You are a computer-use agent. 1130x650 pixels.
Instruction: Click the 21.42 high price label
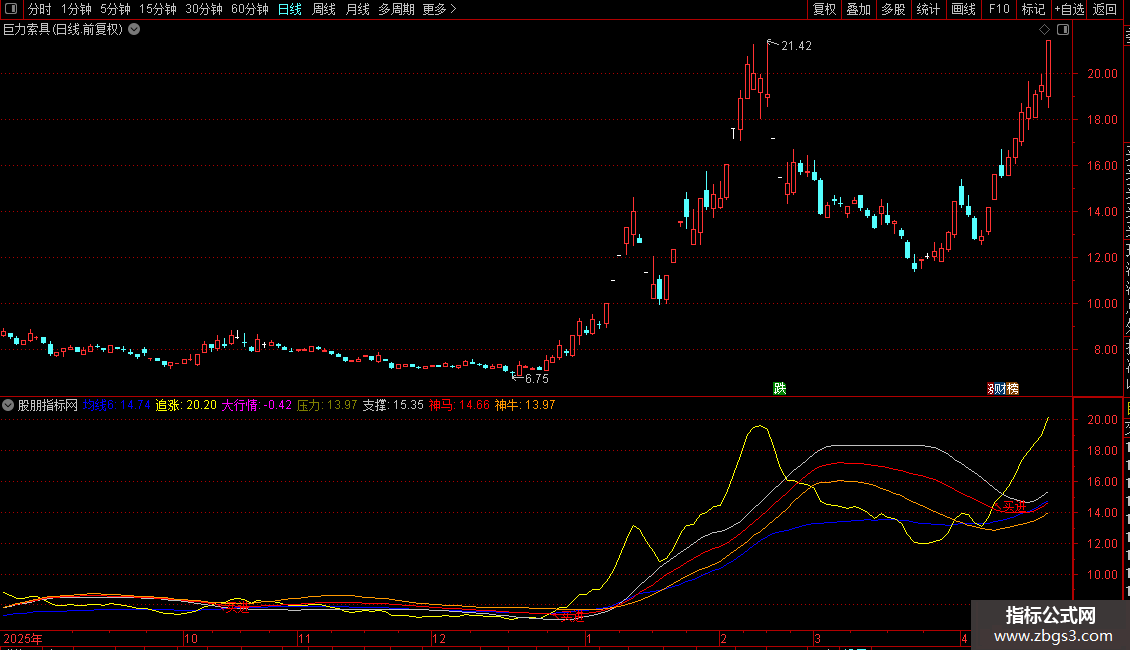click(796, 46)
